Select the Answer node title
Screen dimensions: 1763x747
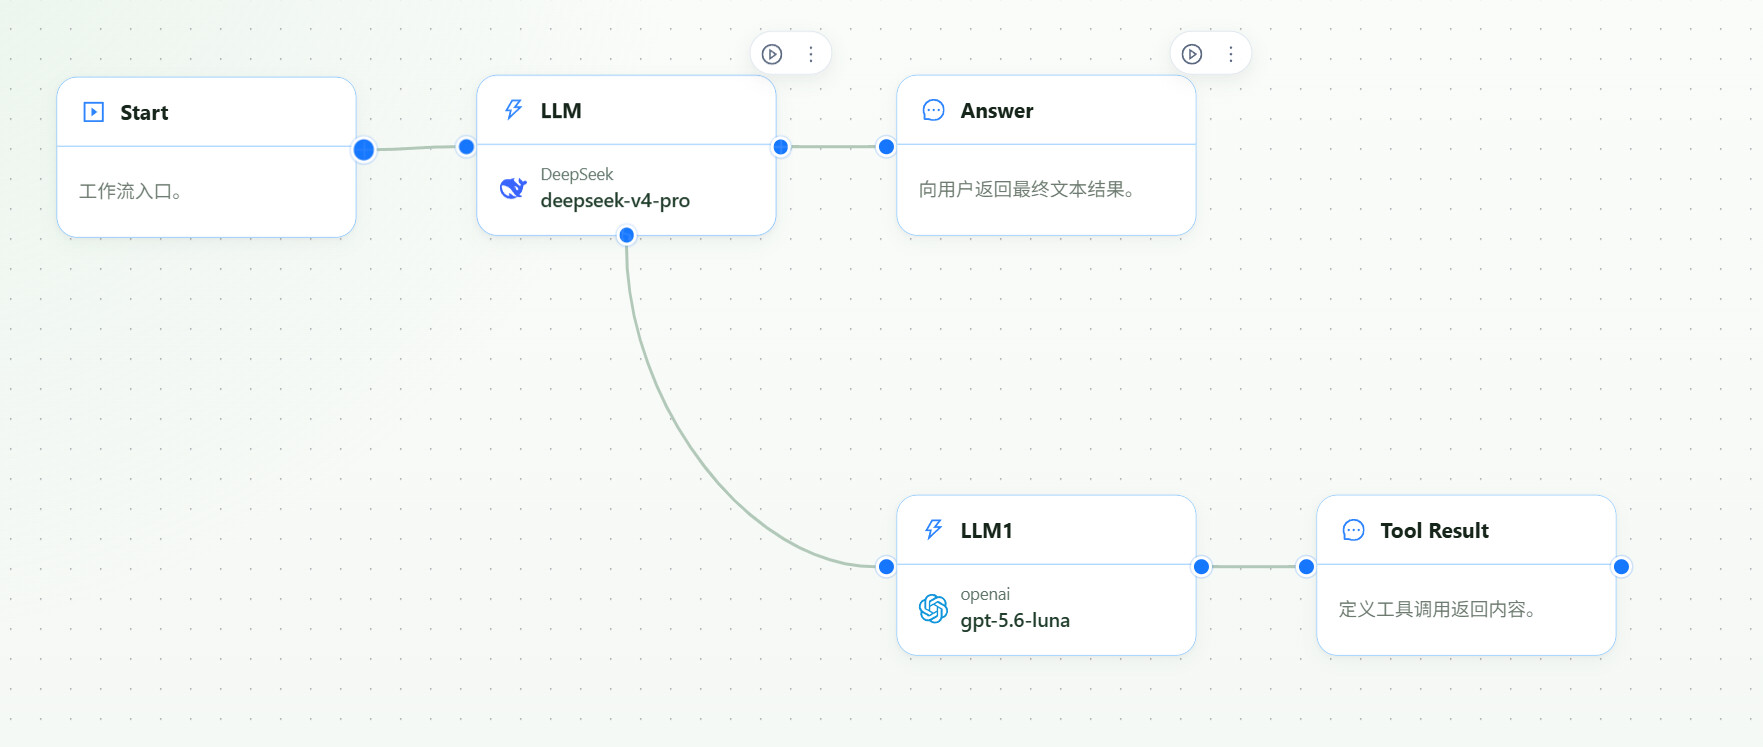point(997,110)
